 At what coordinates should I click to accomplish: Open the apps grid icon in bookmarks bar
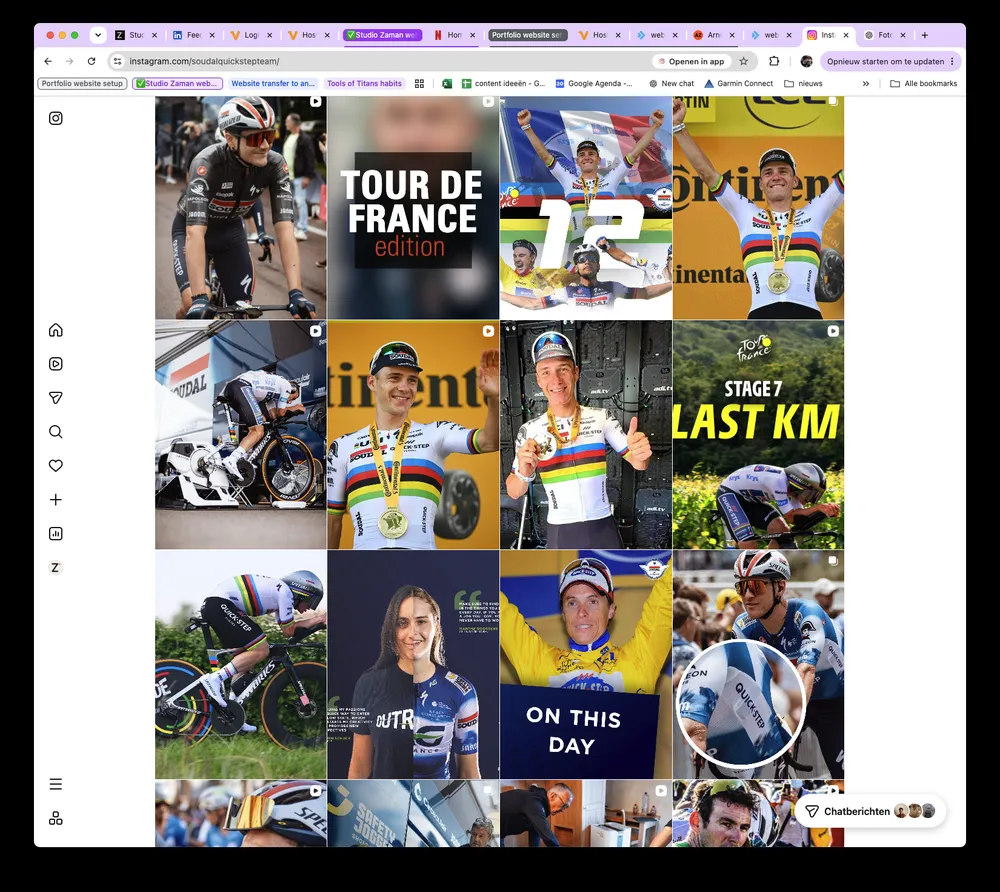click(x=419, y=84)
